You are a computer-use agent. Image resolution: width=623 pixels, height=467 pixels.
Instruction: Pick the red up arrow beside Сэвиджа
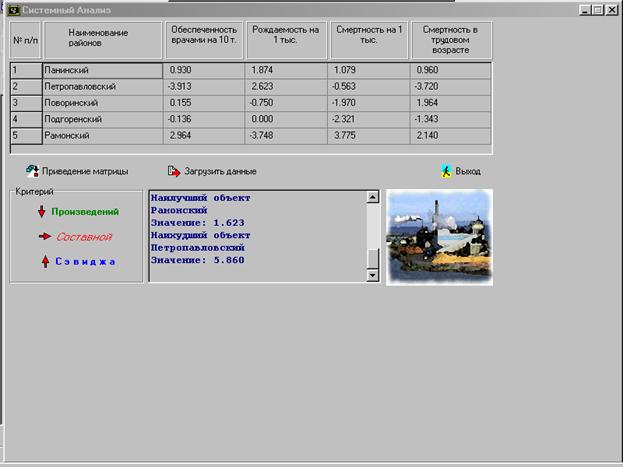(43, 261)
